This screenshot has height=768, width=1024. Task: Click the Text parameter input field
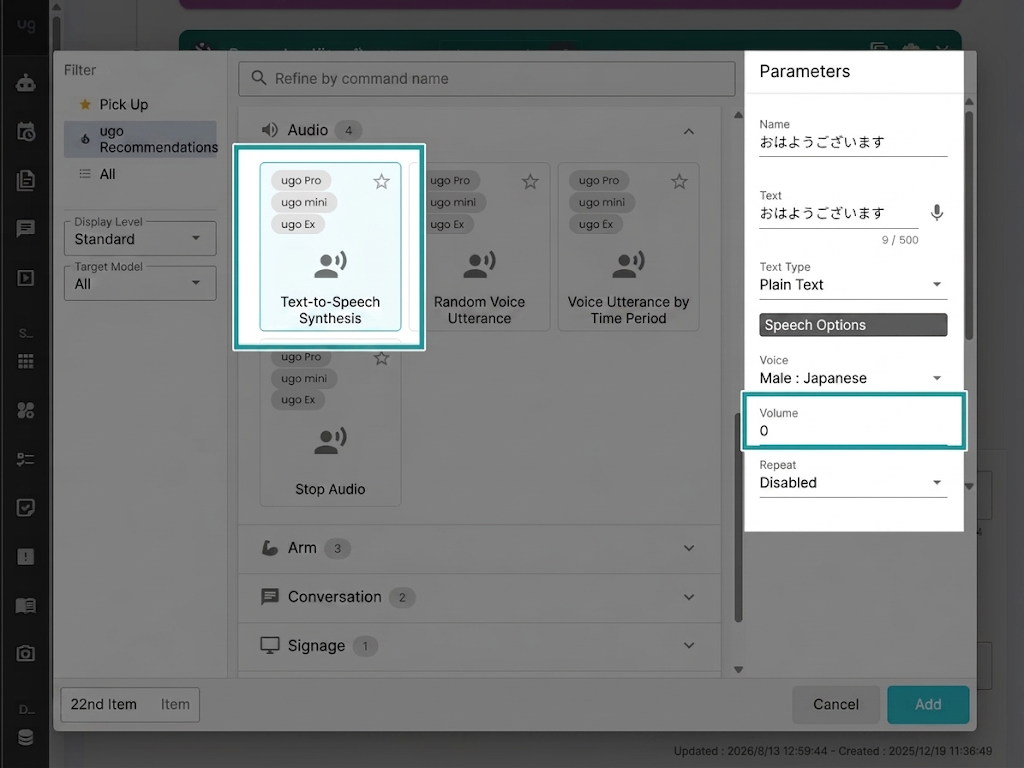839,214
